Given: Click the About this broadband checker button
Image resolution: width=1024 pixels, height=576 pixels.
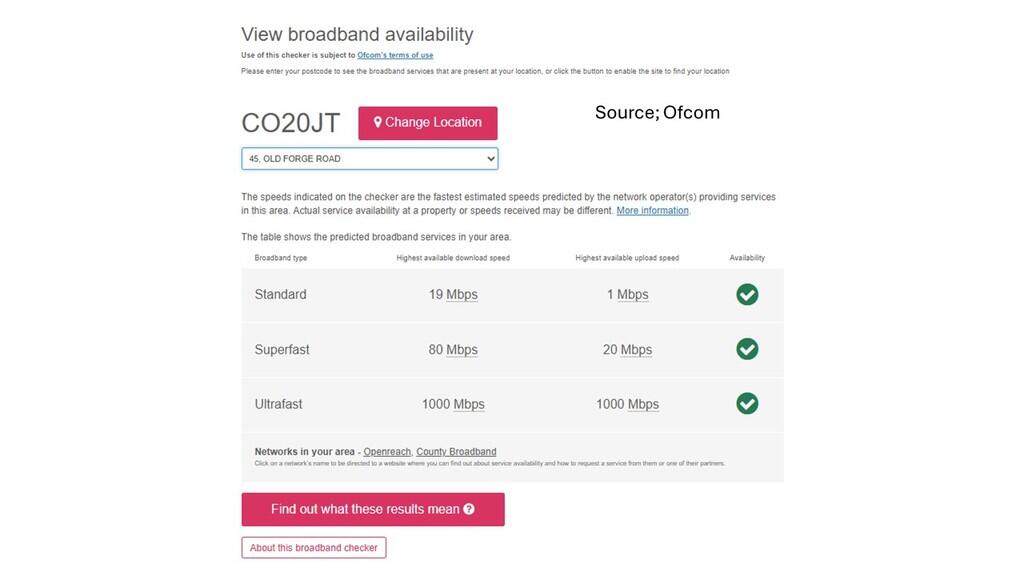Looking at the screenshot, I should coord(313,548).
